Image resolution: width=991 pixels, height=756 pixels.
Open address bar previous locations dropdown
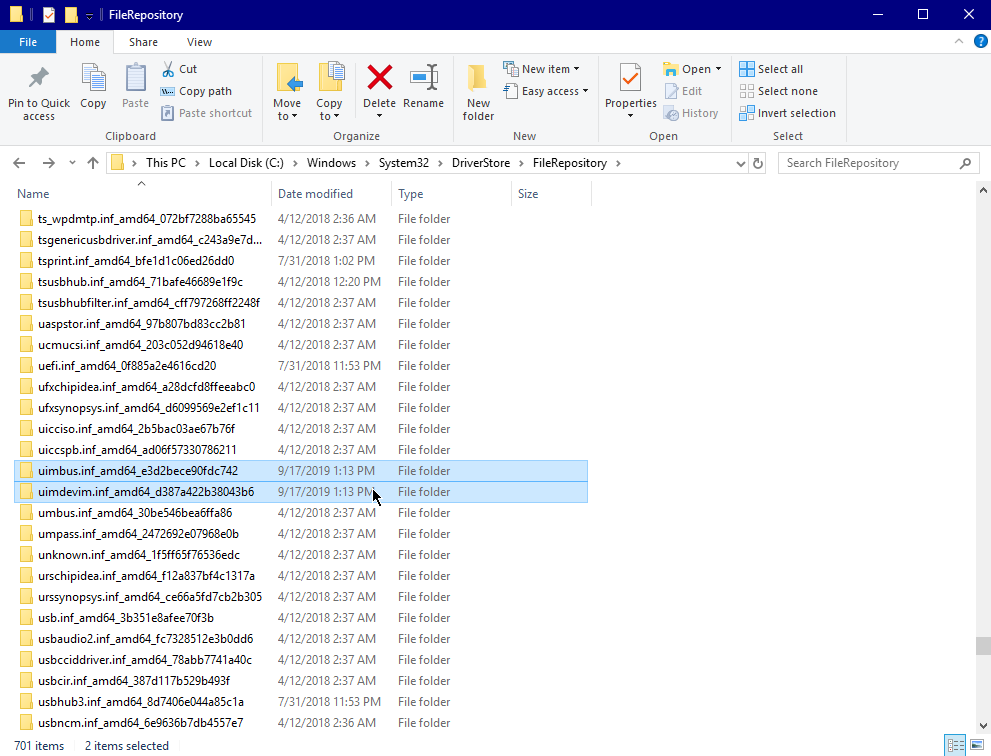(x=741, y=164)
